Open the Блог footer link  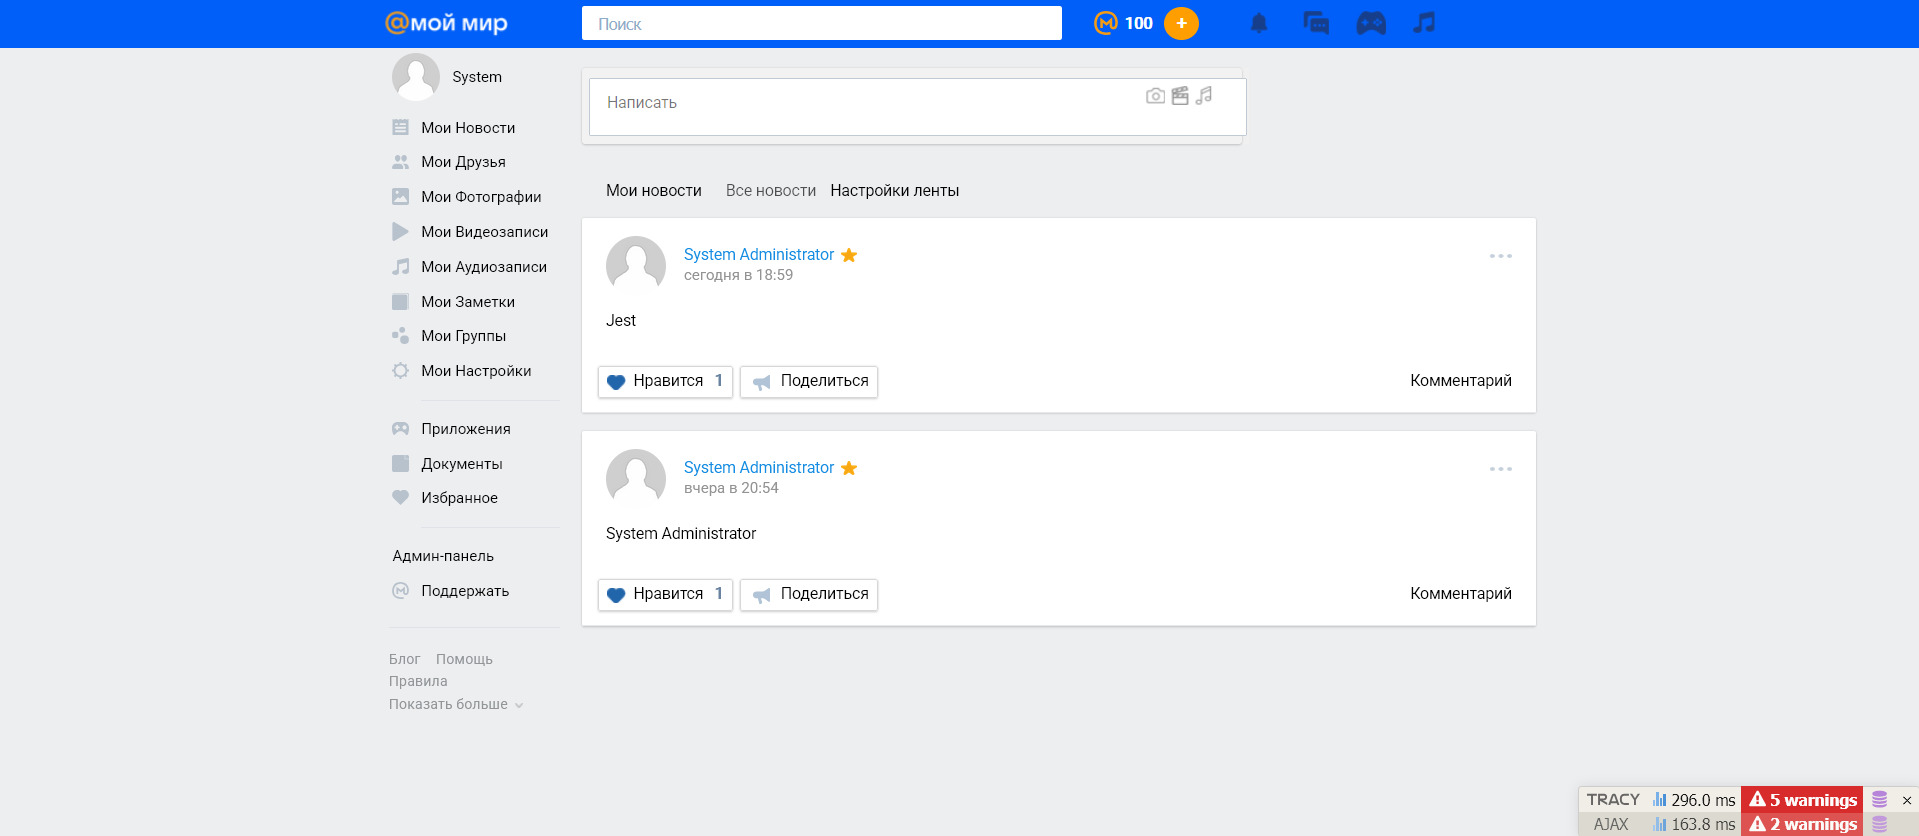click(x=404, y=659)
